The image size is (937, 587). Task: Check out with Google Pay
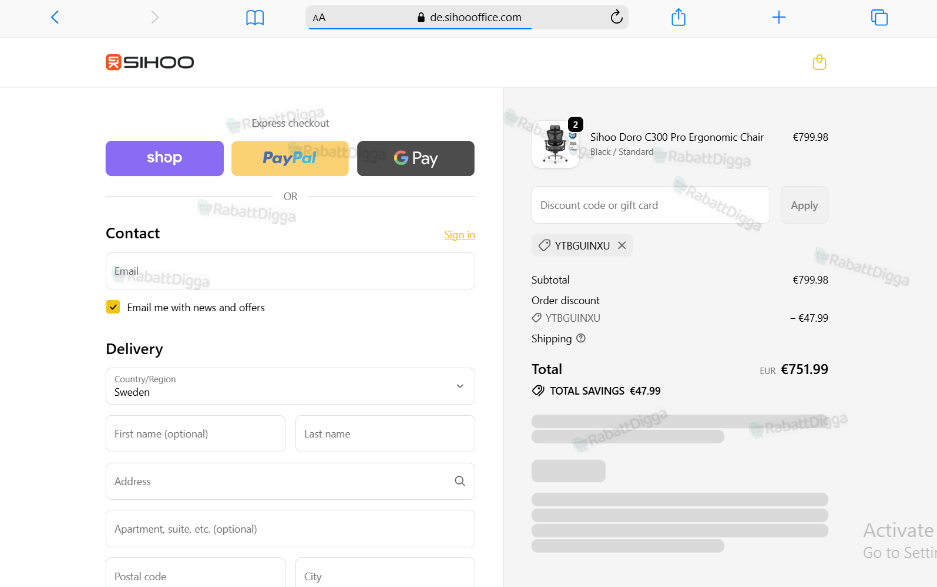tap(416, 158)
